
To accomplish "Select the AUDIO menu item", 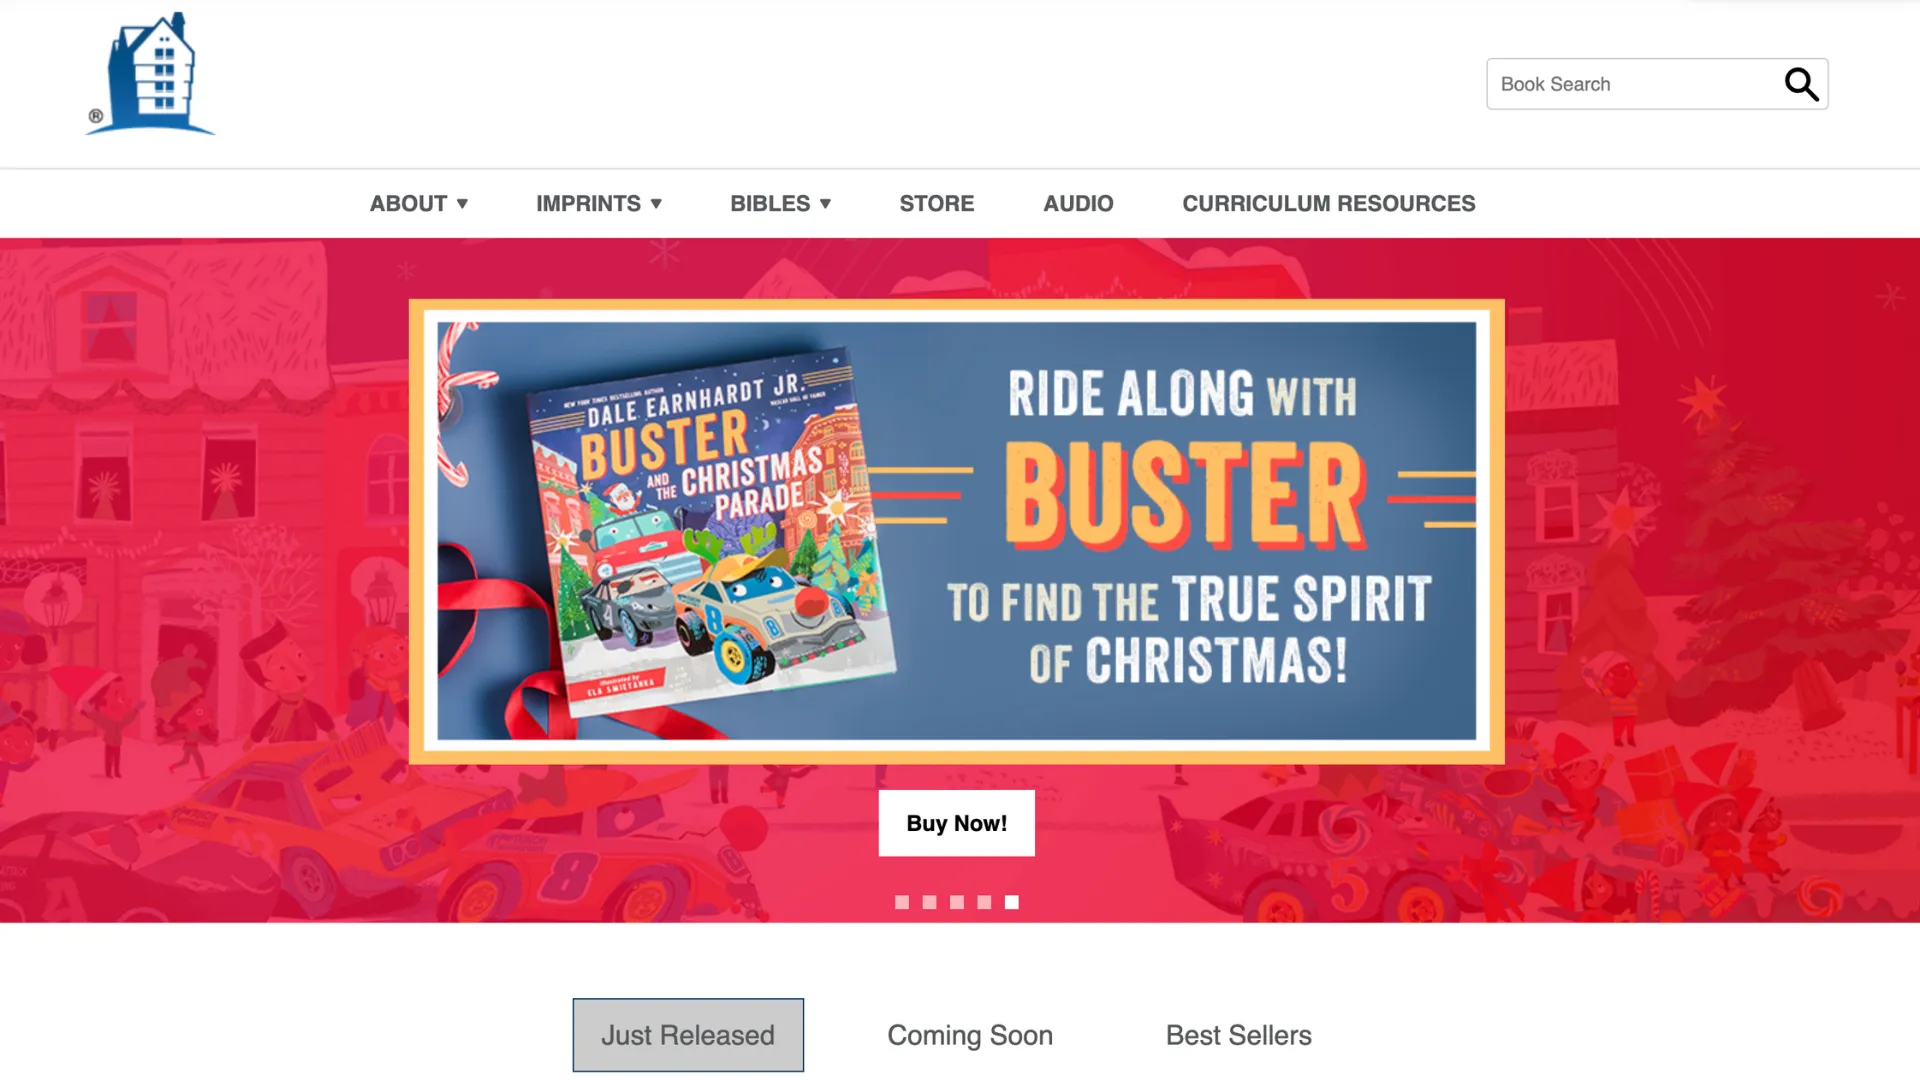I will [1077, 203].
